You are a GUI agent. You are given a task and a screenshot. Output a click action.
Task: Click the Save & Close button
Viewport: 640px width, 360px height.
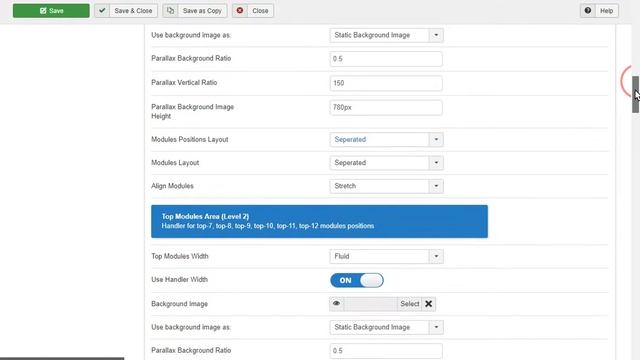126,11
